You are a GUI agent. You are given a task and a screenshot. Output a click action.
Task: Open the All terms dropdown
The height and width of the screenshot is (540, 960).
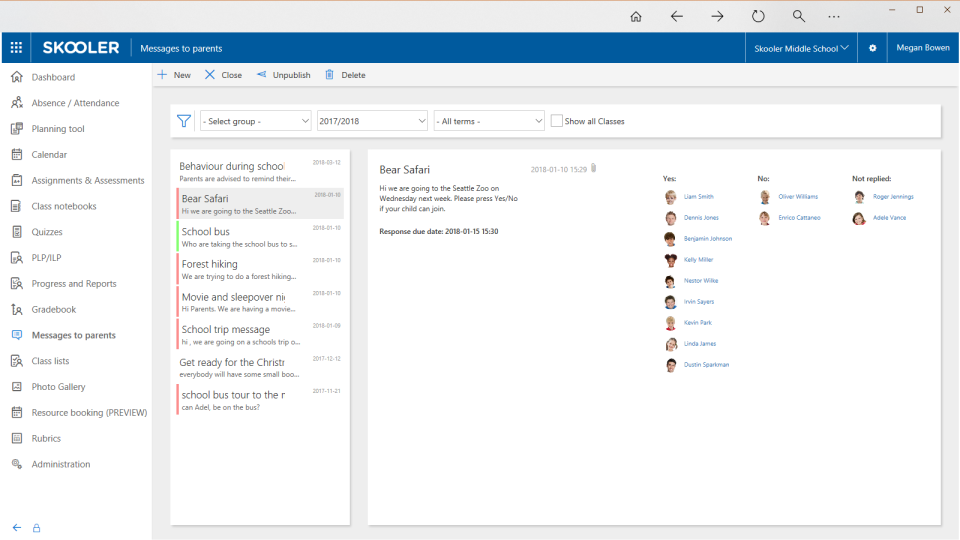click(489, 121)
